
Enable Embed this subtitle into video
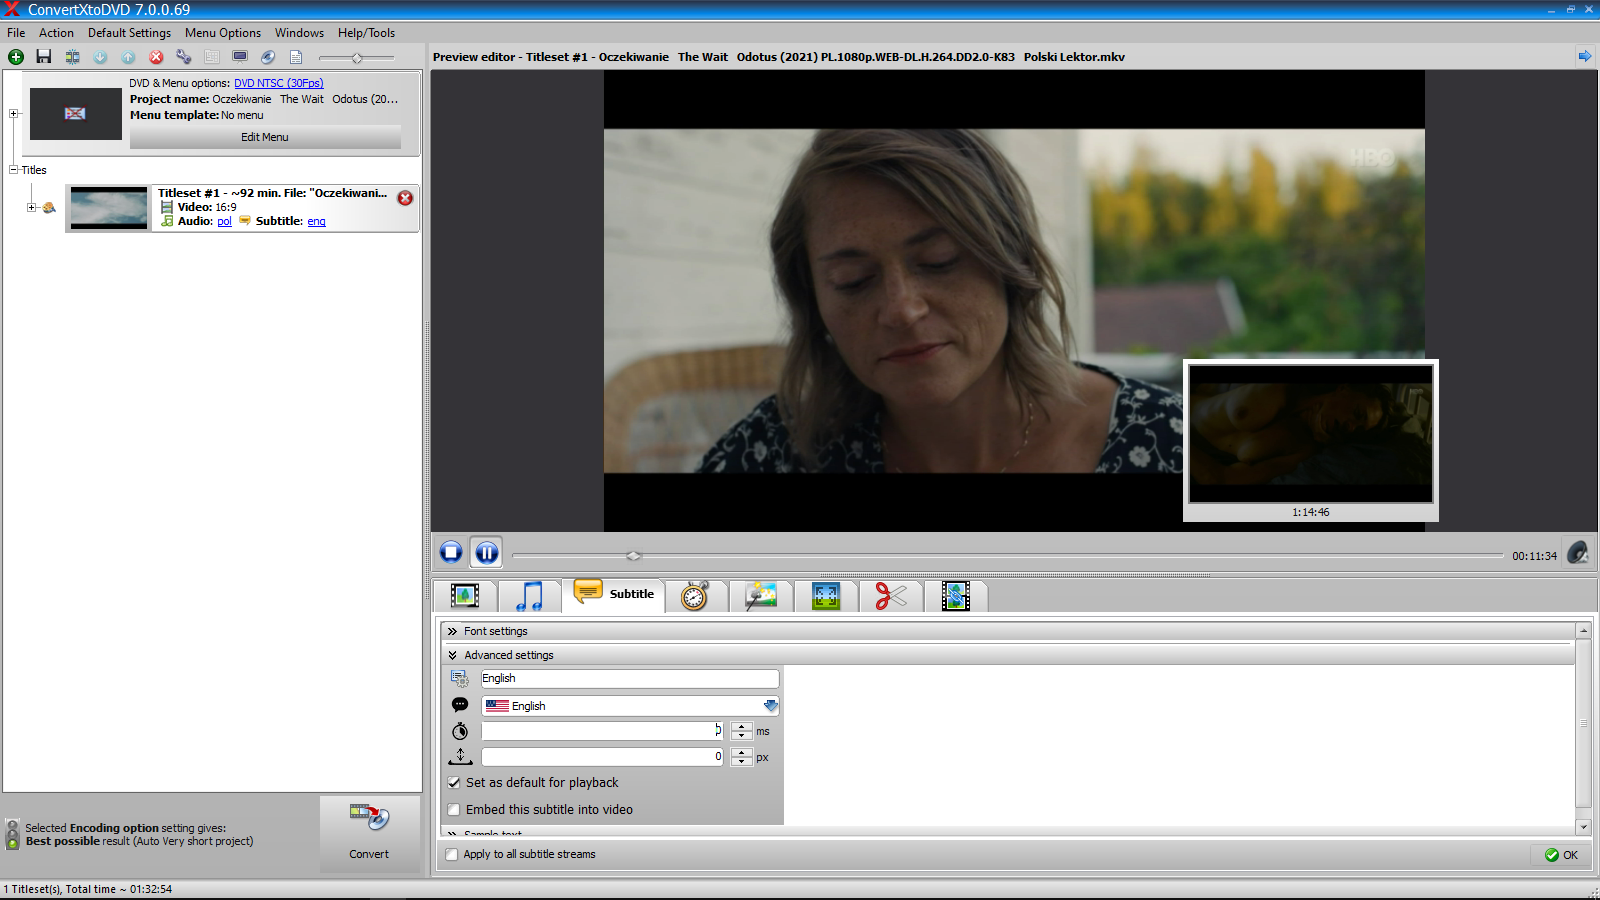[x=454, y=810]
